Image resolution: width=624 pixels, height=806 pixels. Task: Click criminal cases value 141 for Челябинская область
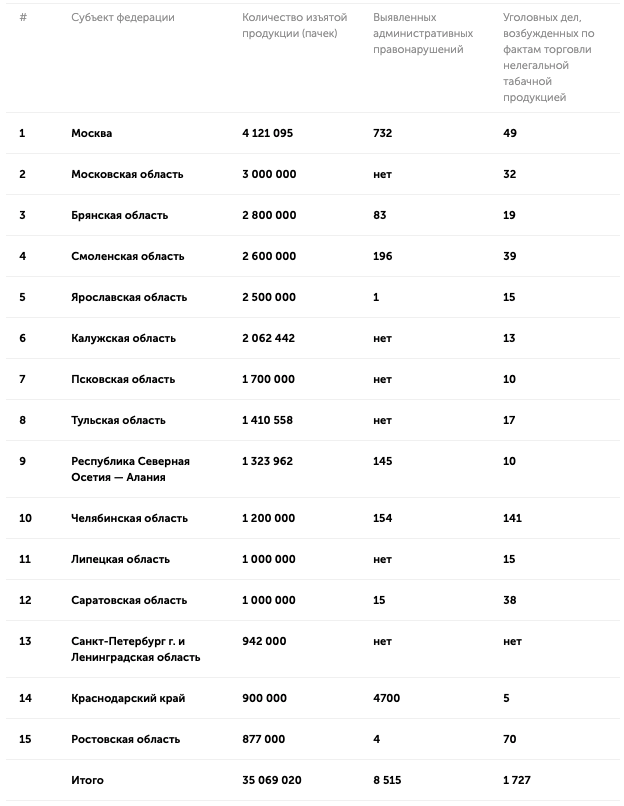(513, 518)
